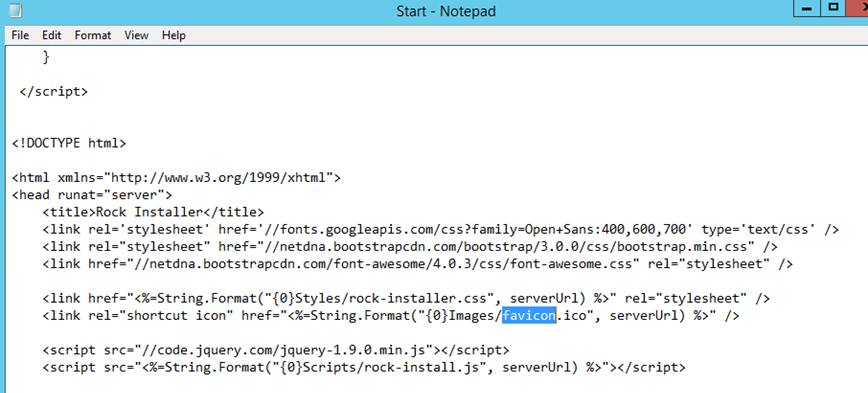Click the fonts.googleapis.com stylesheet link line
This screenshot has width=868, height=393.
coord(441,230)
